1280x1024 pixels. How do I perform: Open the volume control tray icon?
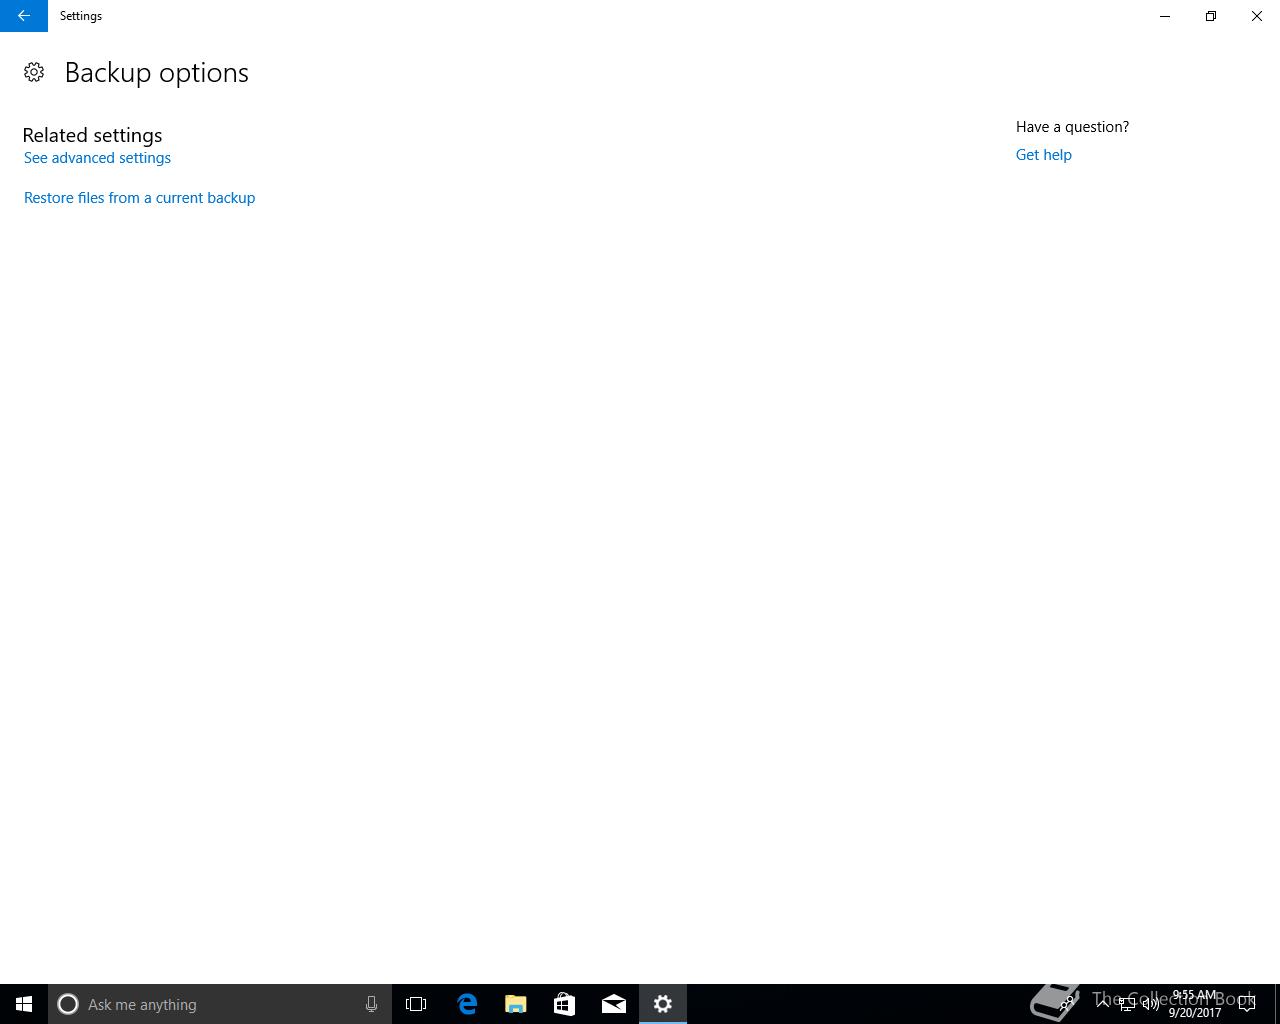[x=1151, y=1004]
